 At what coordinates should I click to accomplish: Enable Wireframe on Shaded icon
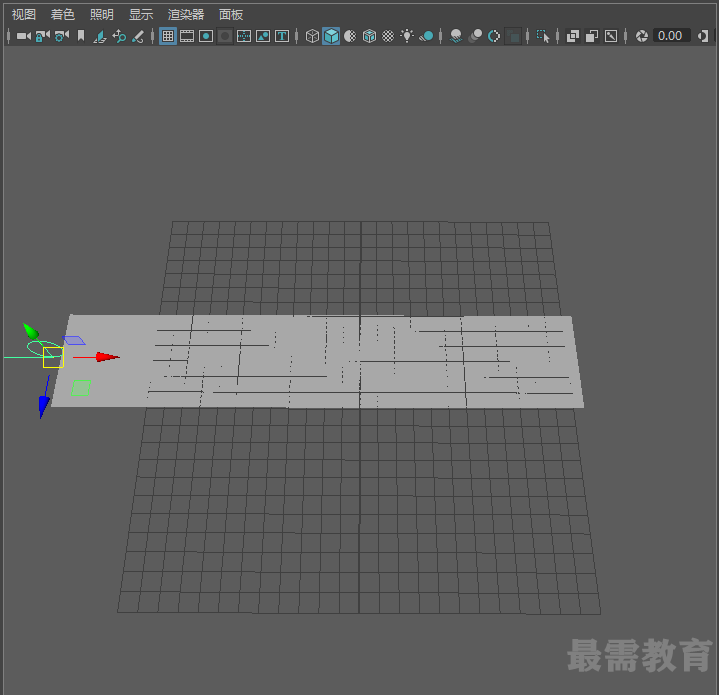[x=369, y=36]
